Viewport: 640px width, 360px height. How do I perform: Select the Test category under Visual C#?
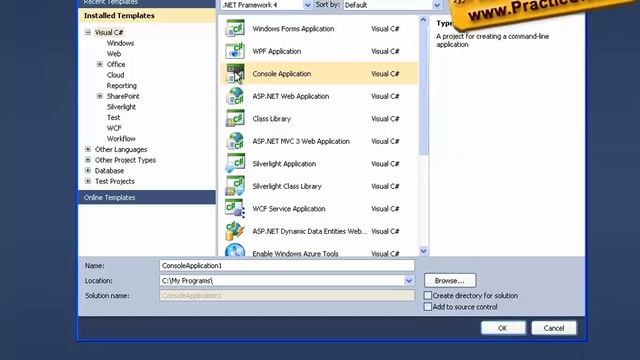[x=113, y=117]
